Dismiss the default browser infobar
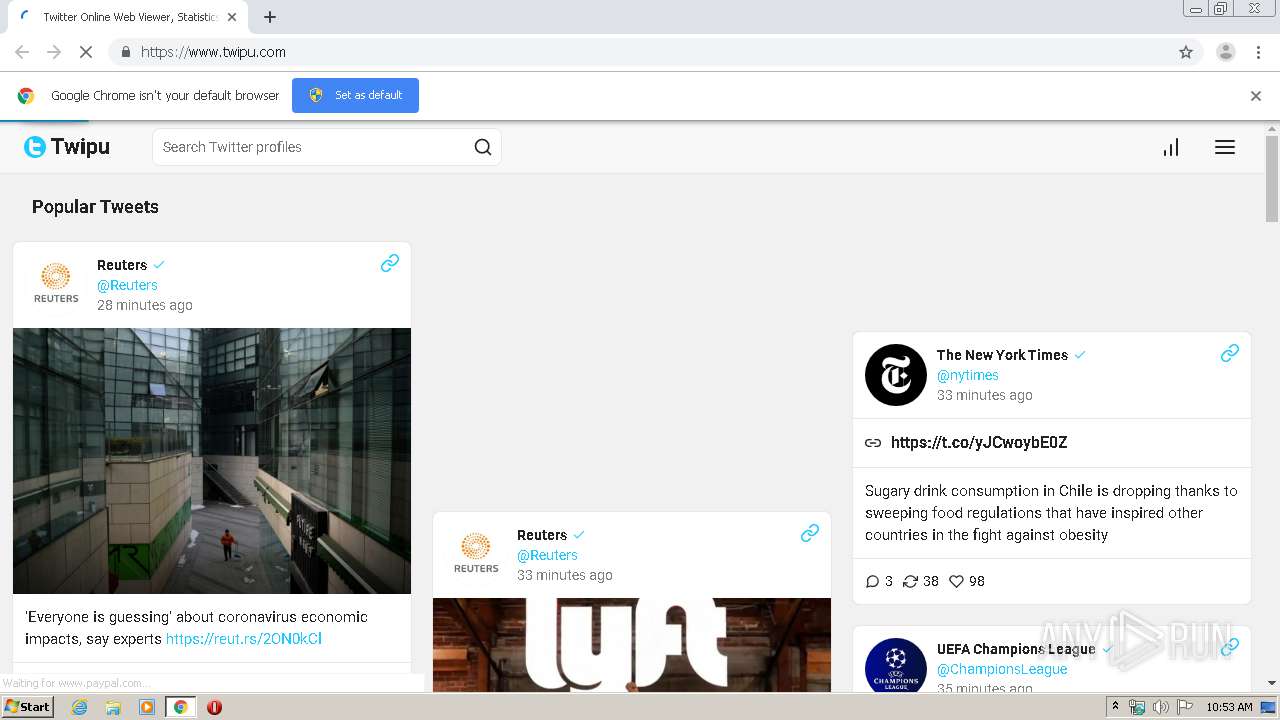This screenshot has height=720, width=1280. tap(1256, 96)
